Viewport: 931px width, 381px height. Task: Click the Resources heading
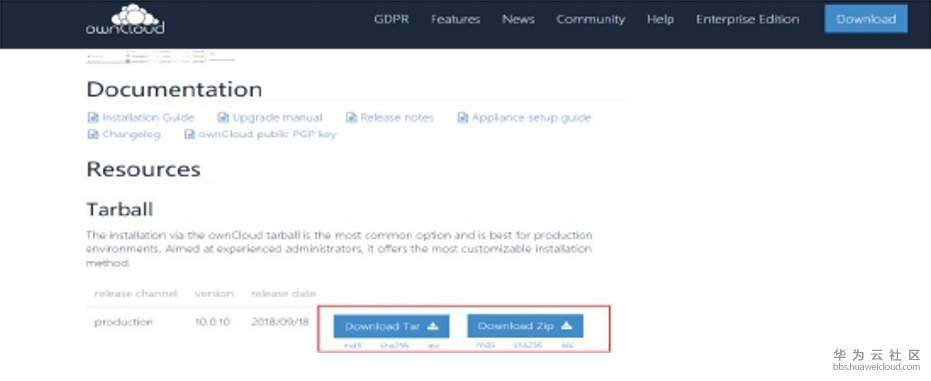[x=143, y=169]
